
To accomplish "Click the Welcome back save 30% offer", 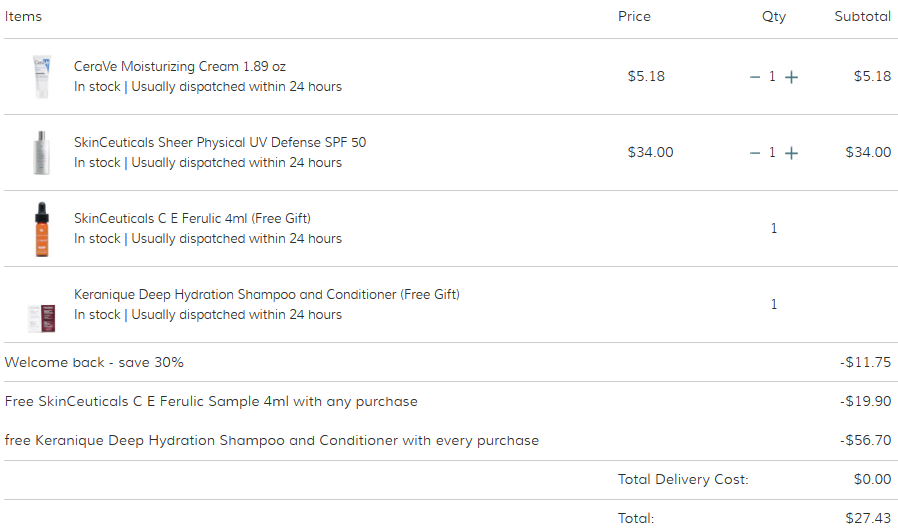I will point(94,362).
